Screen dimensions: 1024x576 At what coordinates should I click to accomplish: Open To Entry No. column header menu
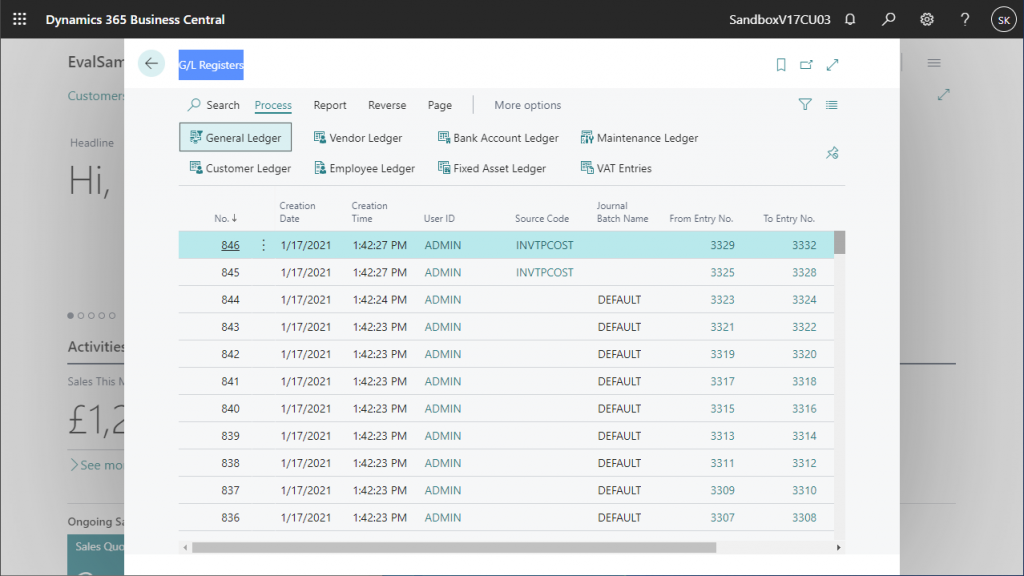pos(789,218)
